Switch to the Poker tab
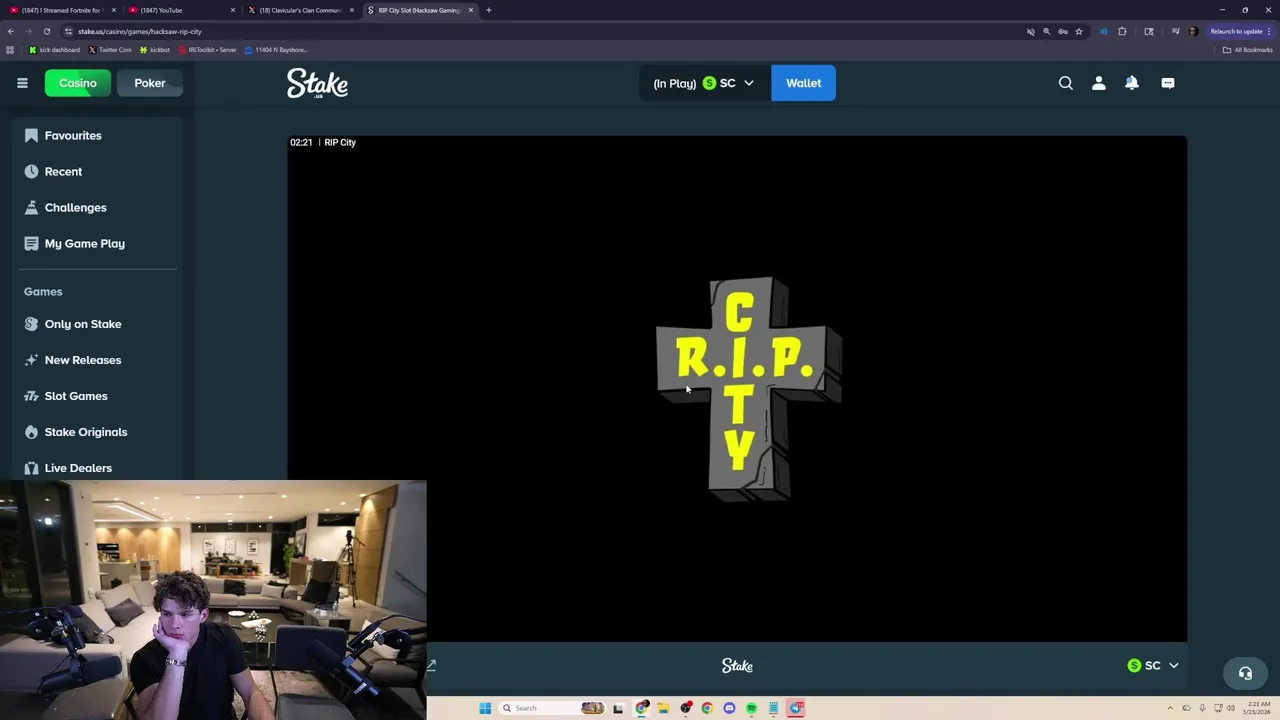 point(150,83)
